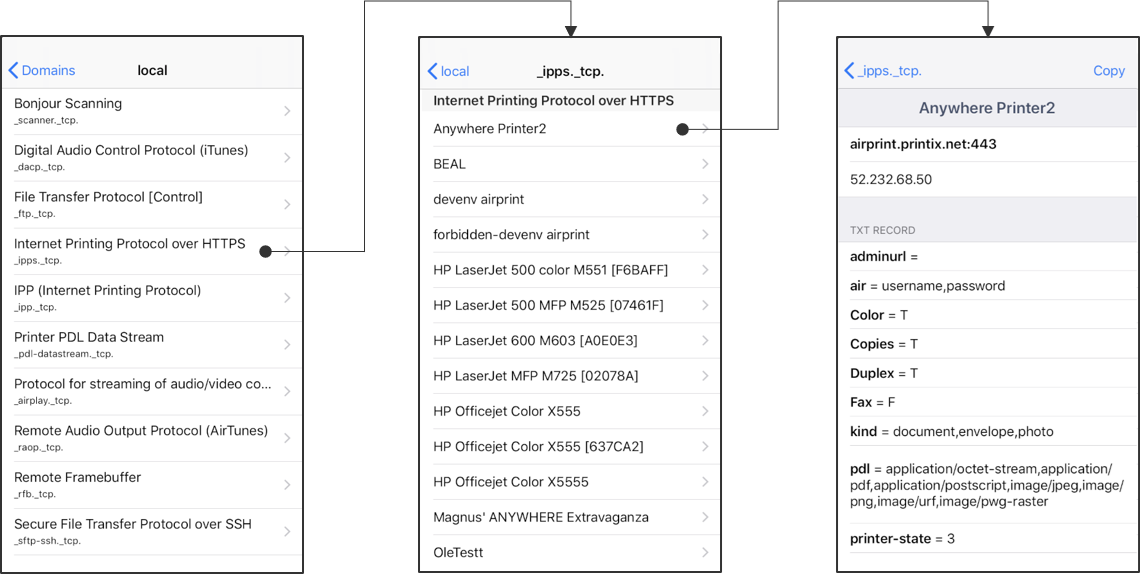Tap the back button labeled local

tap(448, 71)
